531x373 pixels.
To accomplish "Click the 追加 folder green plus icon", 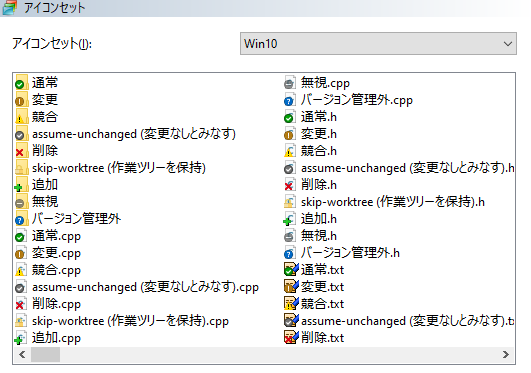I will coord(21,185).
